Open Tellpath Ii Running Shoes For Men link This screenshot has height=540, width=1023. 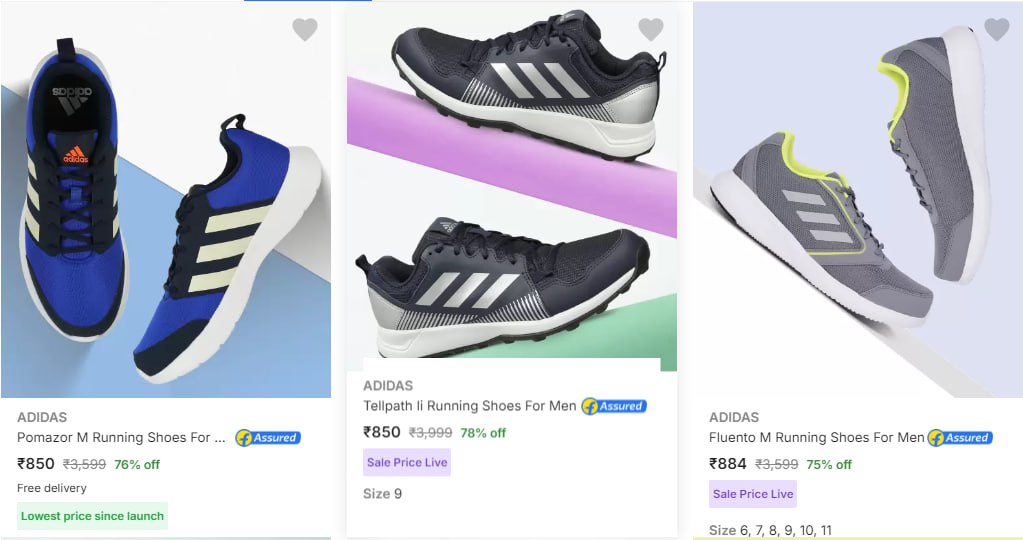point(469,406)
